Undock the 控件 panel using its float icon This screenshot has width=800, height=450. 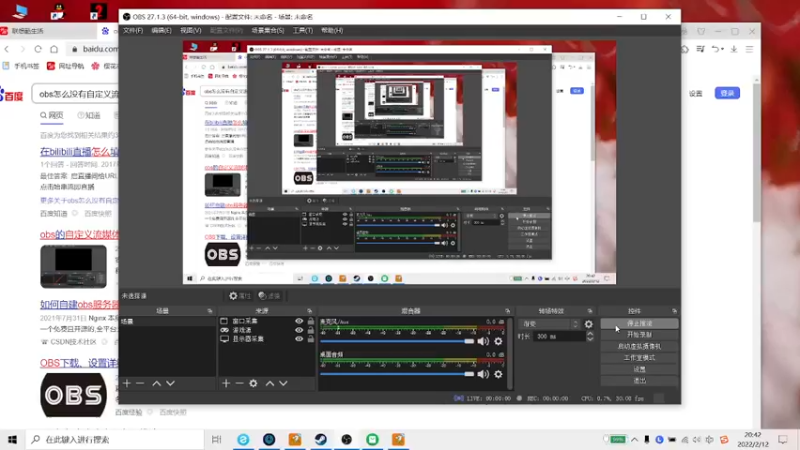coord(674,311)
